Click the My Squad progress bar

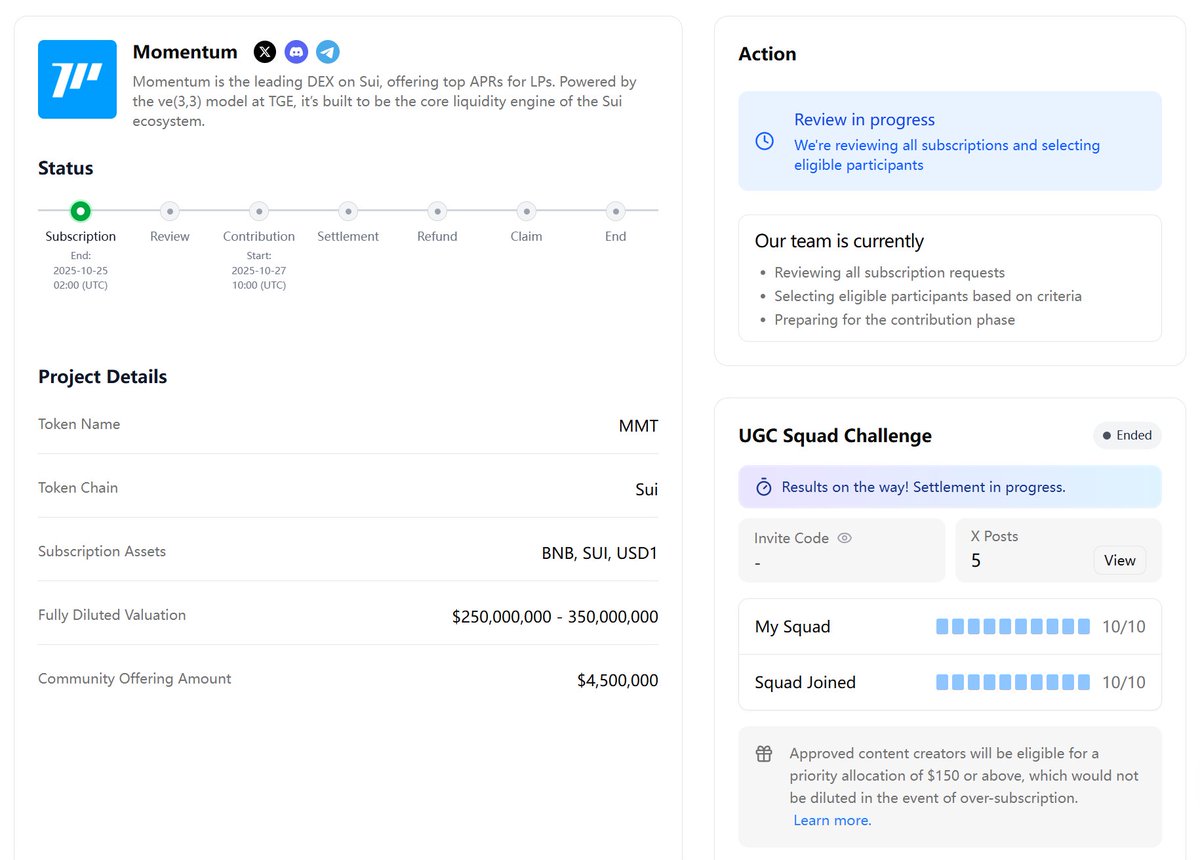(x=1012, y=627)
